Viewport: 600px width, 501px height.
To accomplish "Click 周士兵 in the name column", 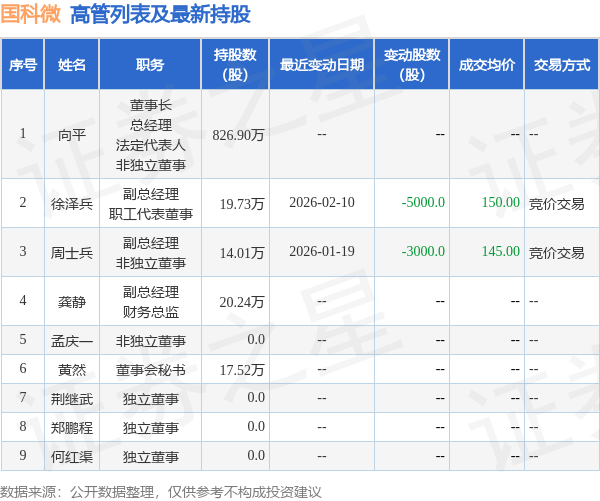I will click(x=72, y=253).
